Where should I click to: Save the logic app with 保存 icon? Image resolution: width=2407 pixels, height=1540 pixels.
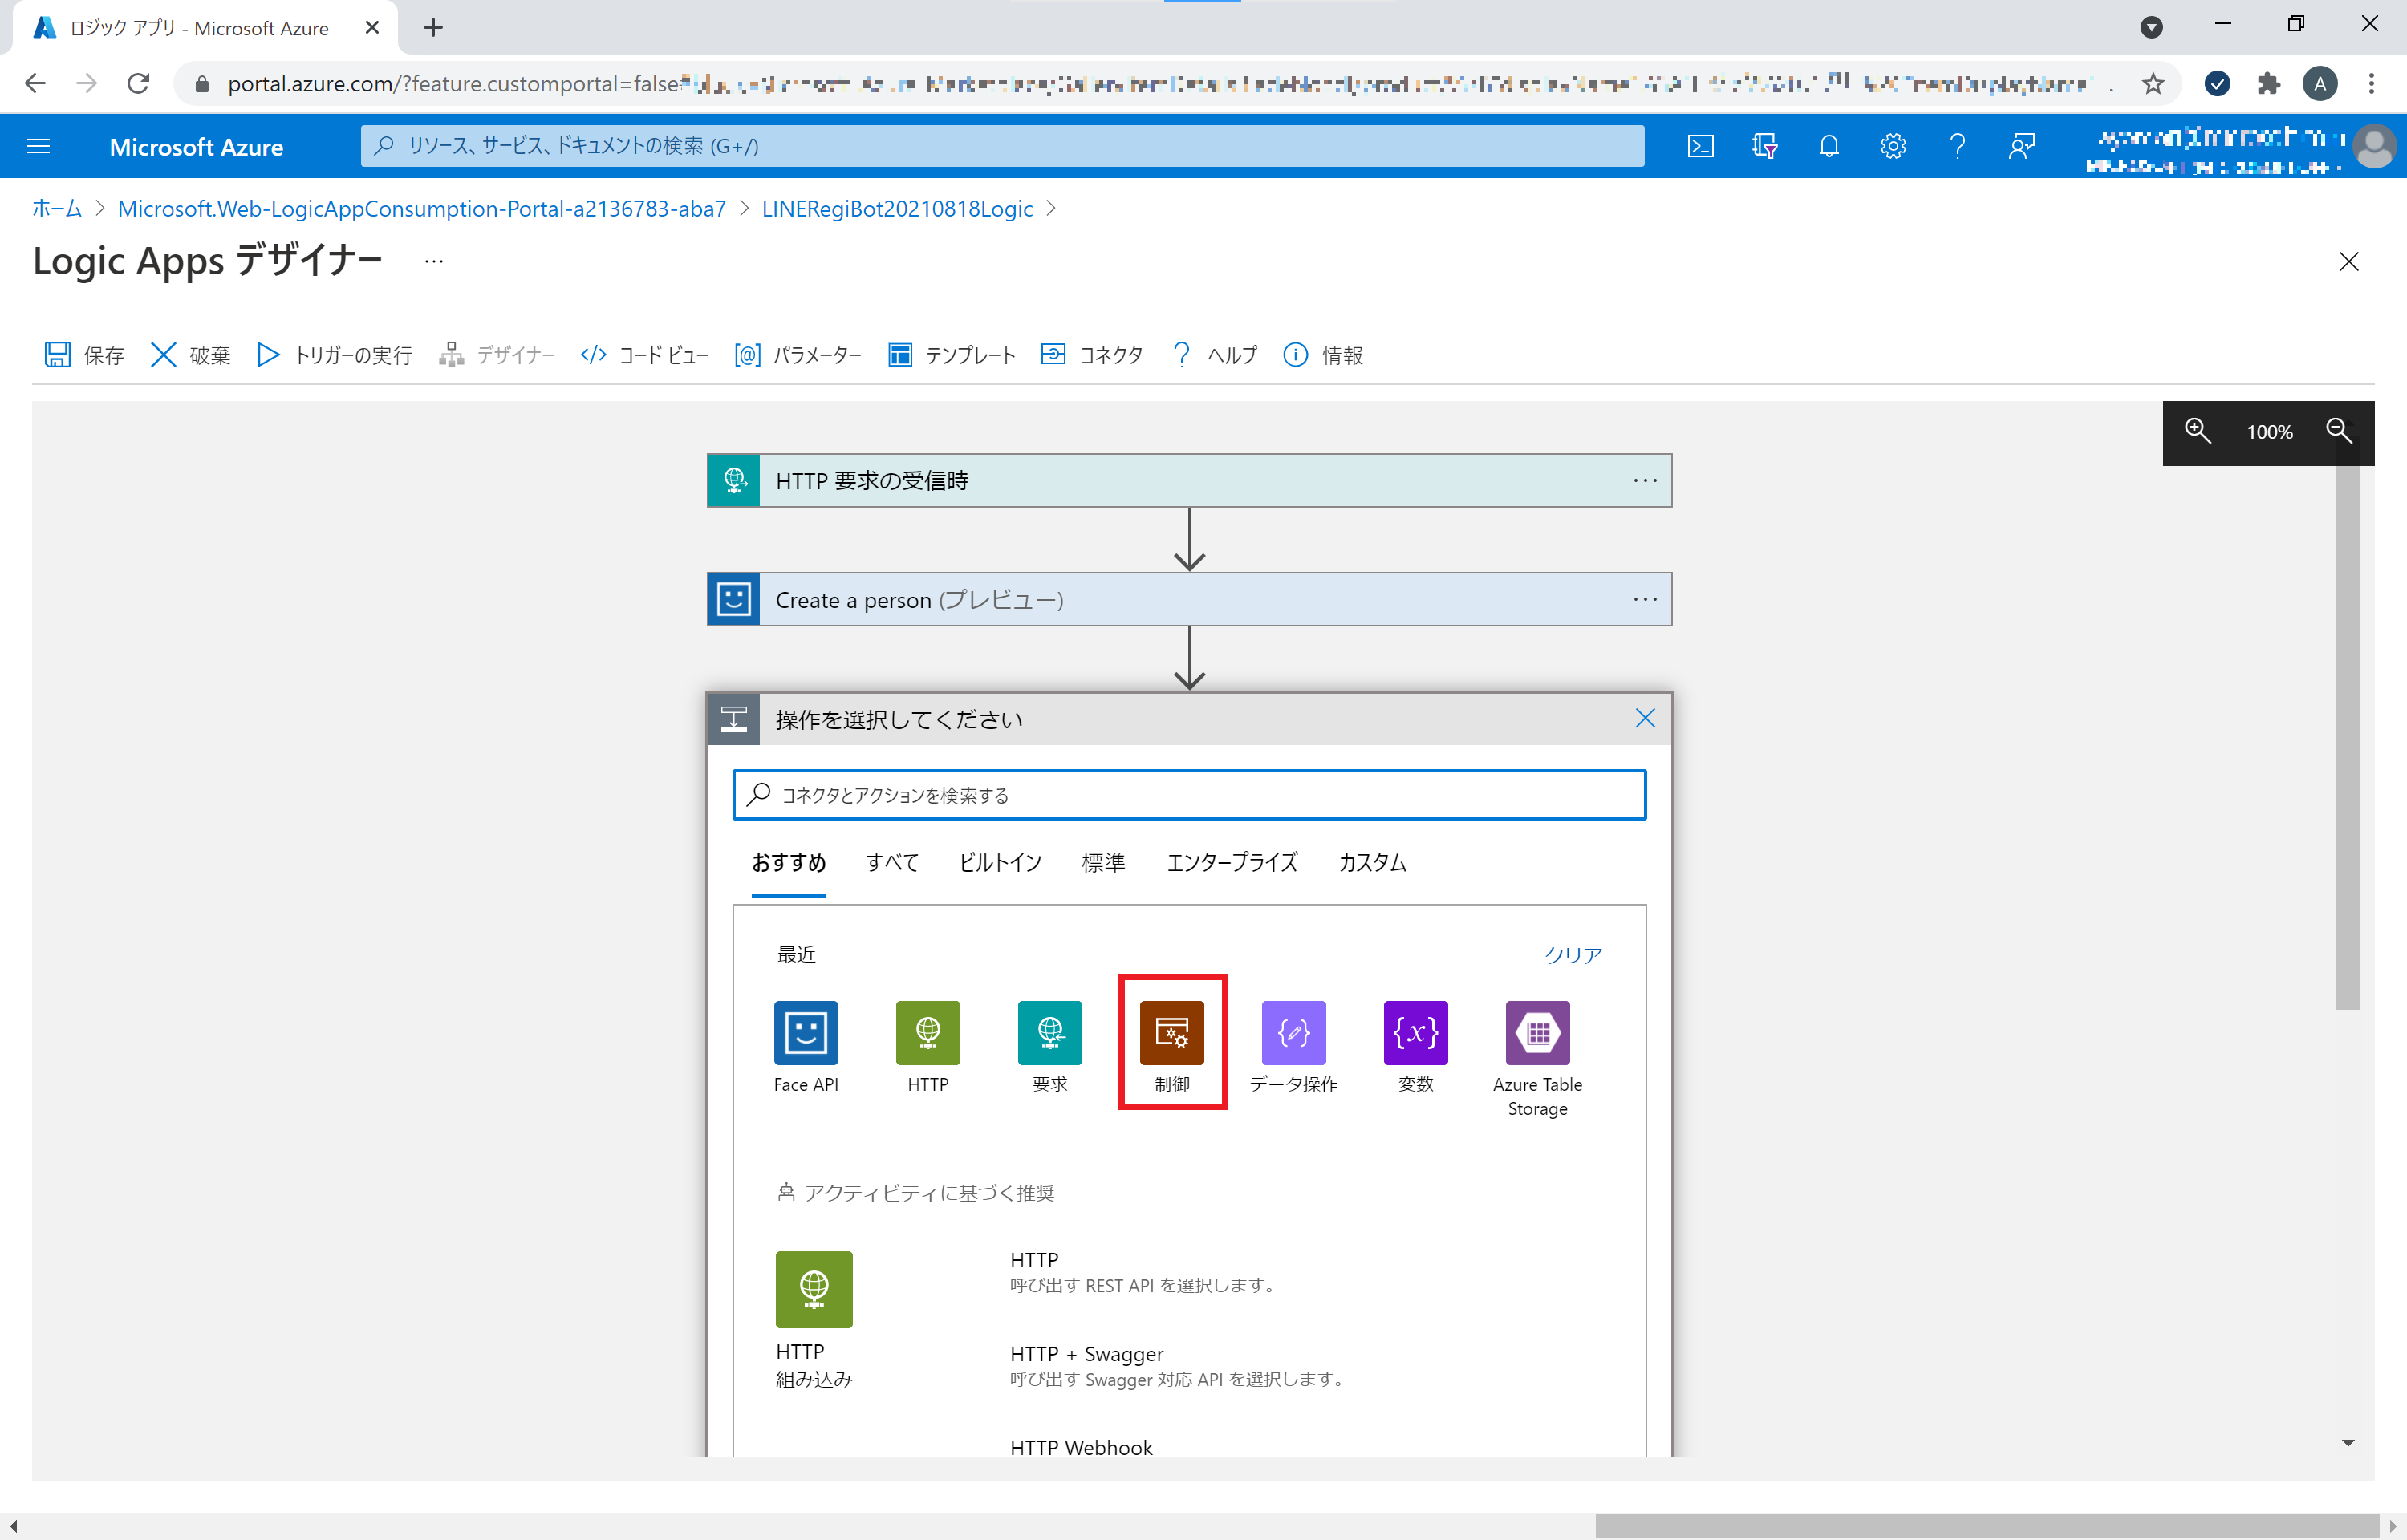tap(82, 355)
